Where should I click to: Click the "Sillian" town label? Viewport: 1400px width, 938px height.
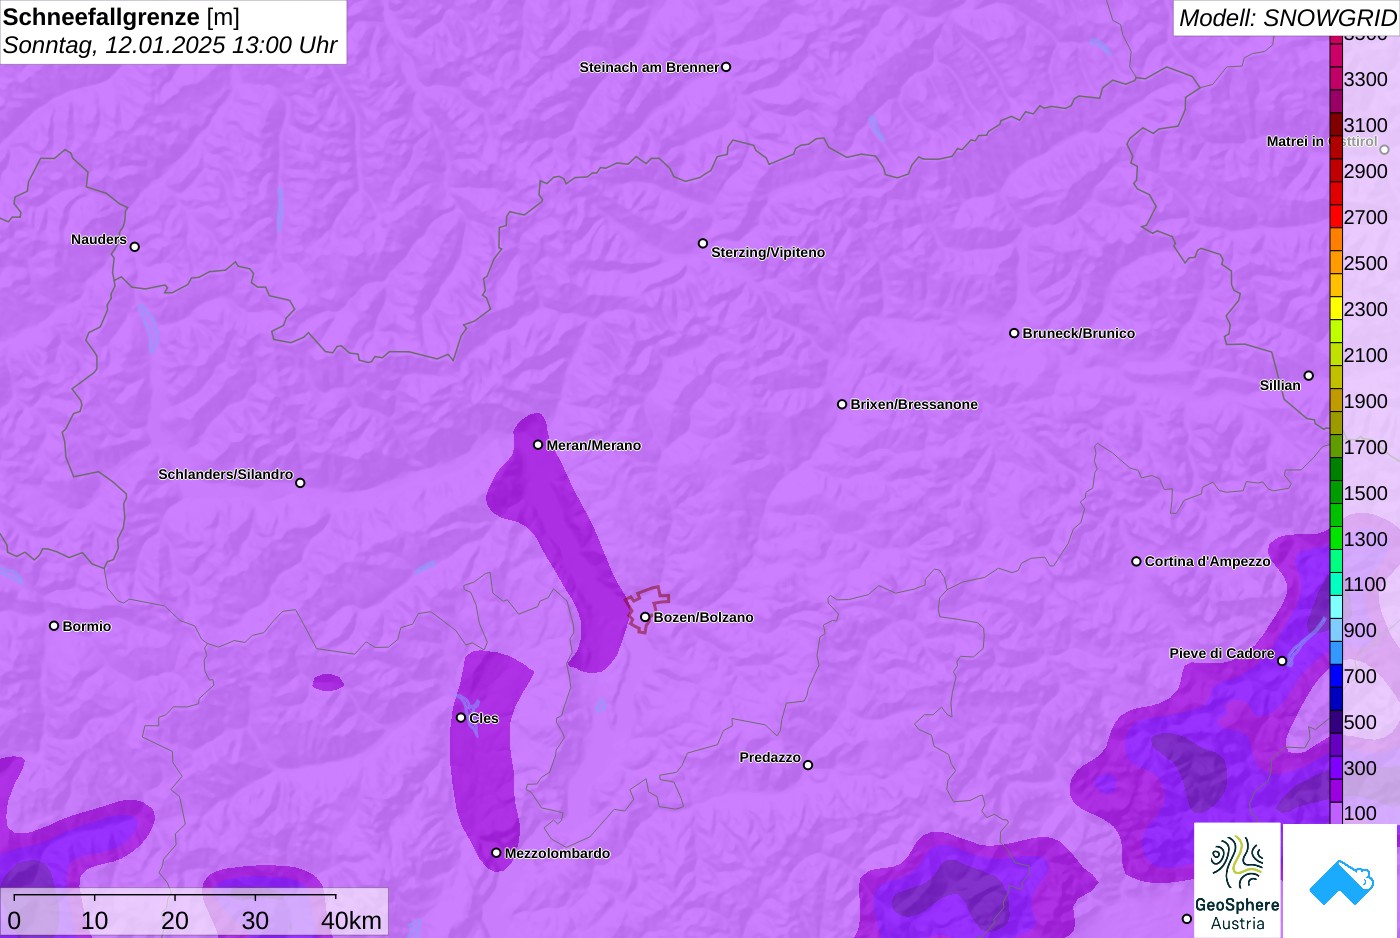(x=1280, y=385)
